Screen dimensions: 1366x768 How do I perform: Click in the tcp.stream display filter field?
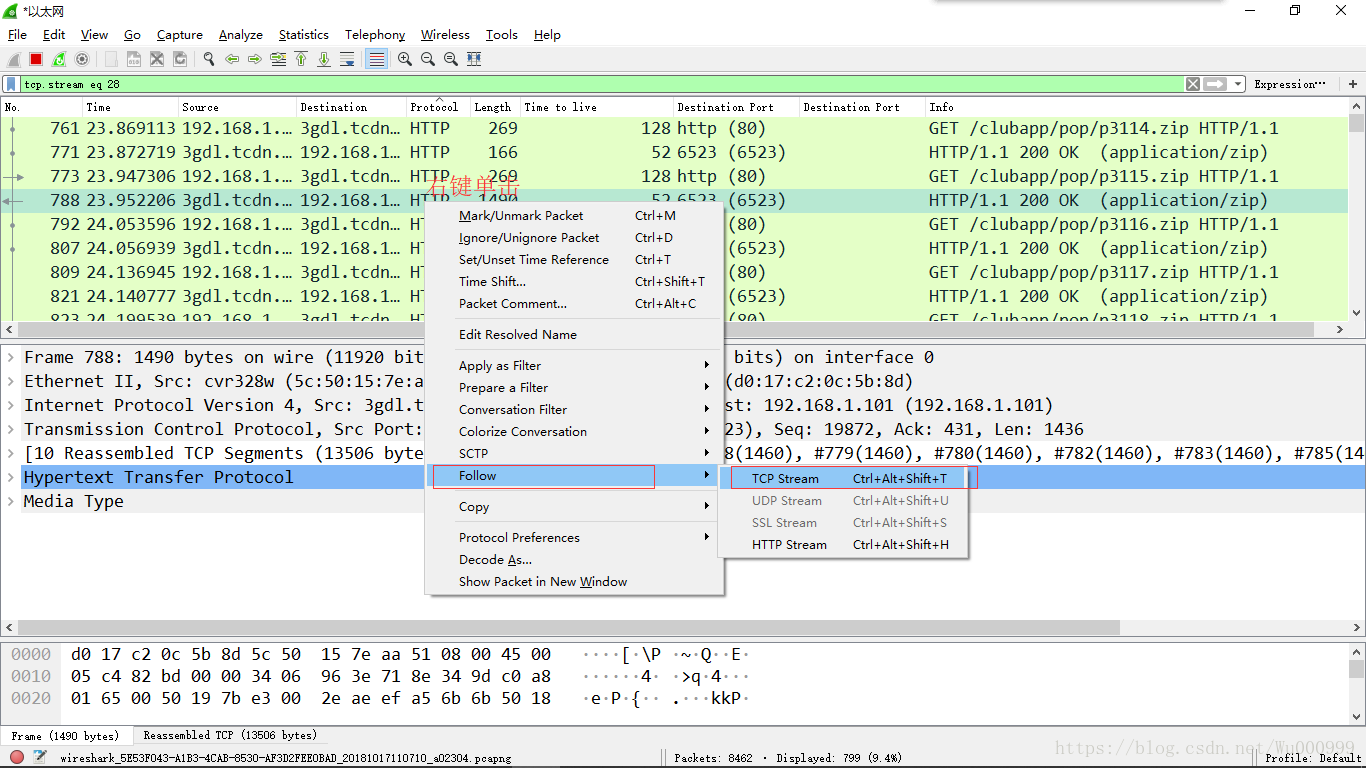[x=600, y=84]
